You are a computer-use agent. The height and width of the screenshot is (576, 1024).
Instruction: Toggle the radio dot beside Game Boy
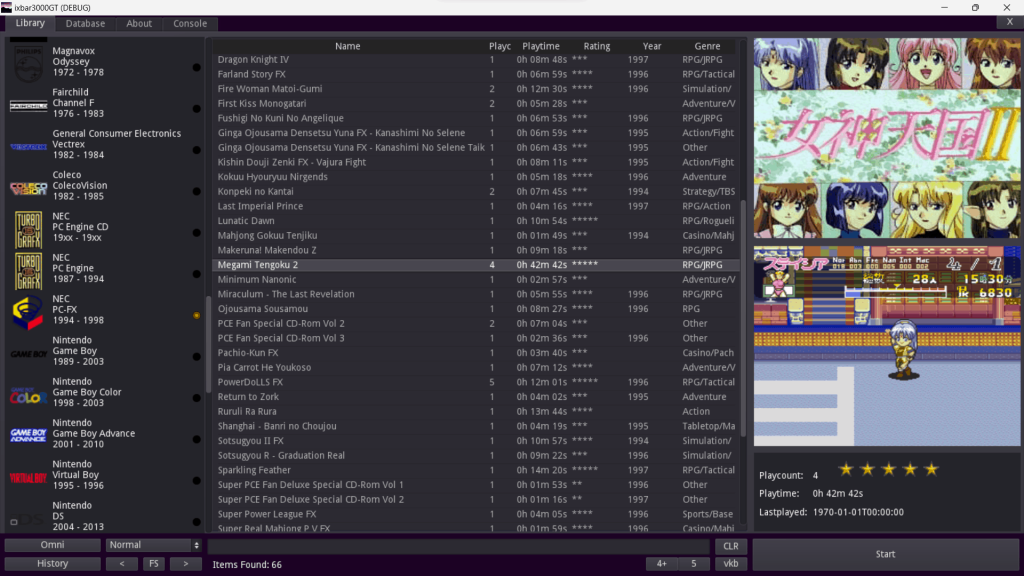coord(197,357)
